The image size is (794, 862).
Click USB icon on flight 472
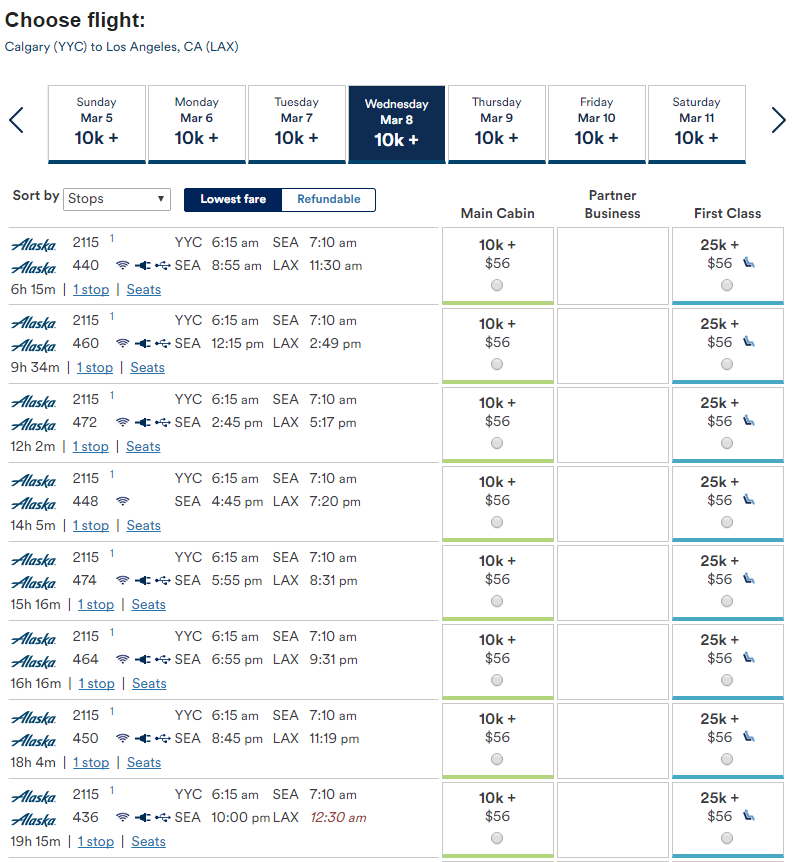pos(163,423)
